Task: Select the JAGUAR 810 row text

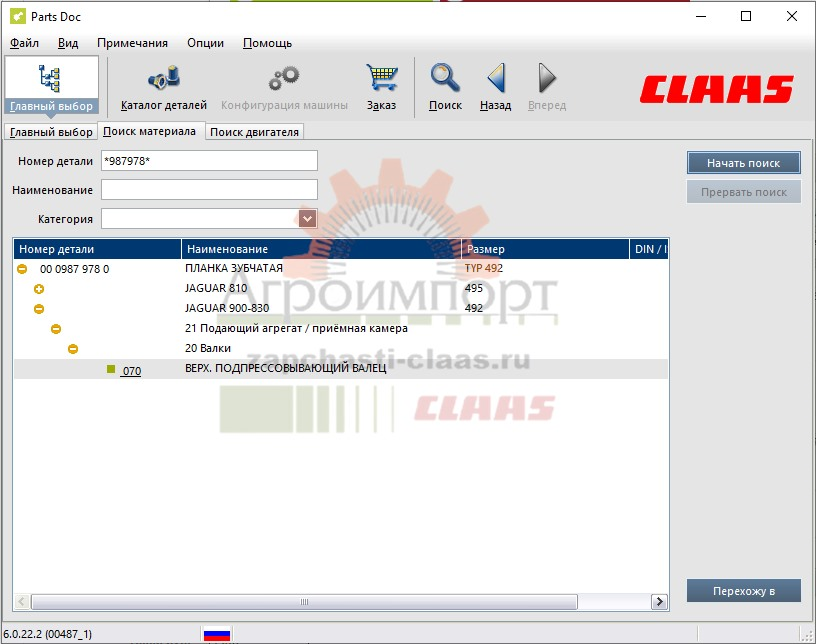Action: pos(216,288)
